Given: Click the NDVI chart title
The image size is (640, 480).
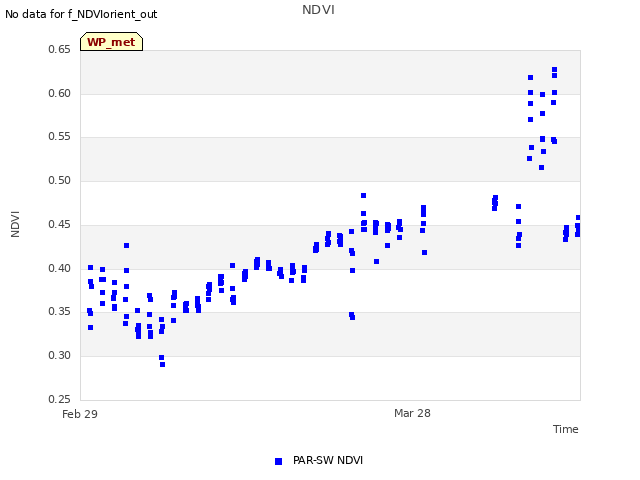Looking at the screenshot, I should [x=318, y=10].
